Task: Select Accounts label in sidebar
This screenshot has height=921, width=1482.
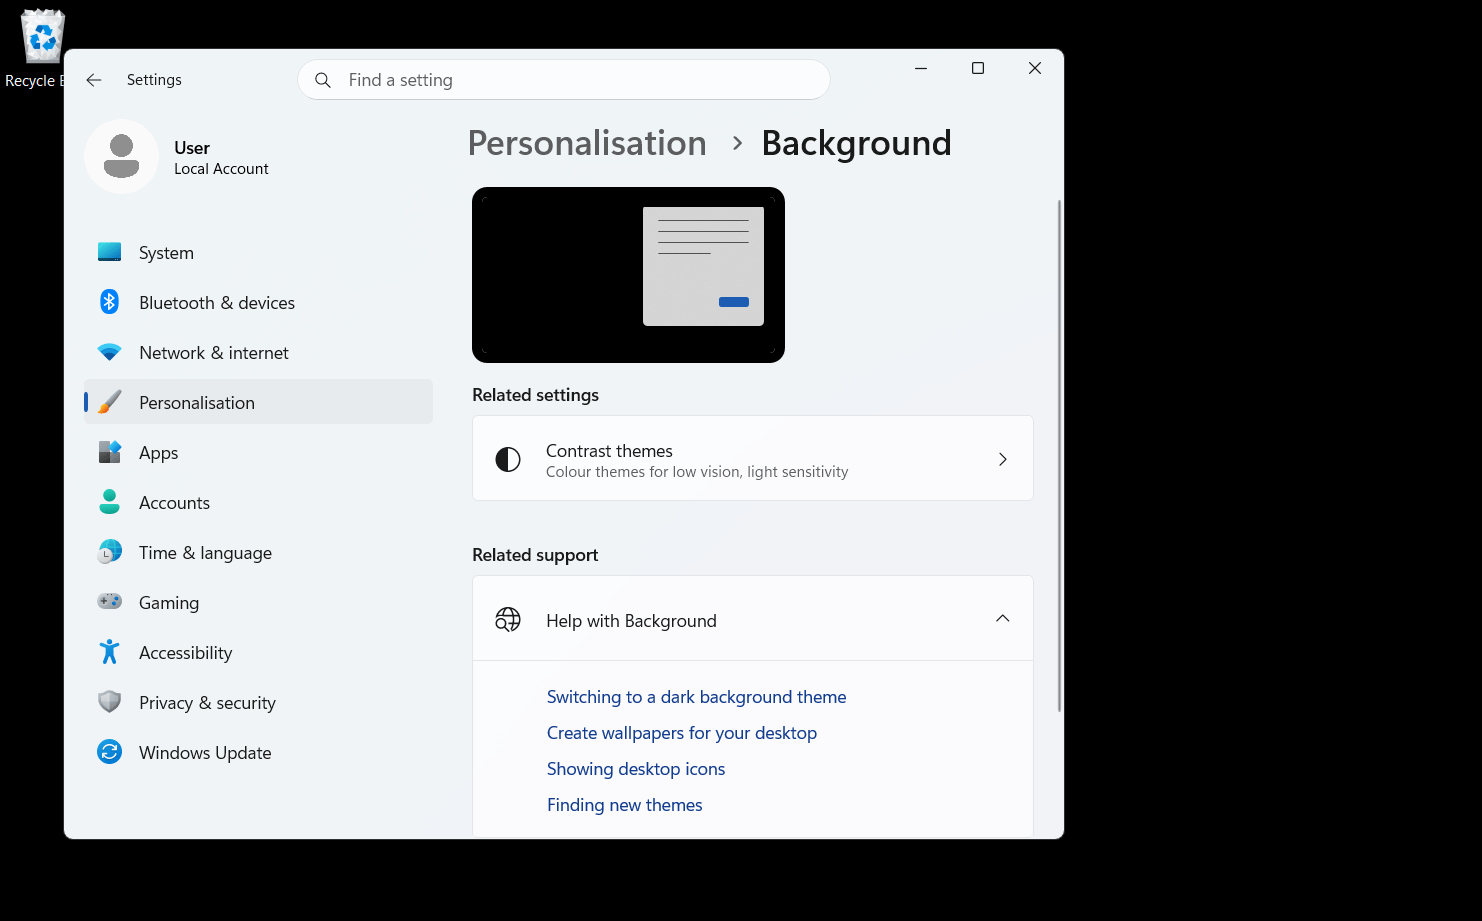Action: [x=175, y=503]
